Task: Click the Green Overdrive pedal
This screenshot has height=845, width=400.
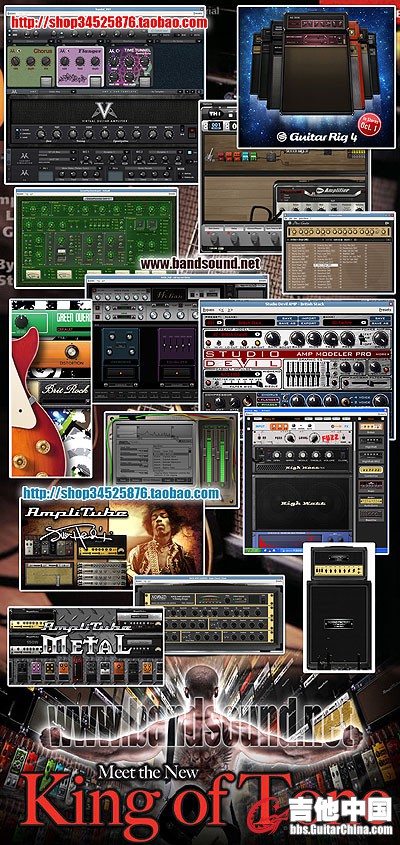Action: [x=51, y=322]
